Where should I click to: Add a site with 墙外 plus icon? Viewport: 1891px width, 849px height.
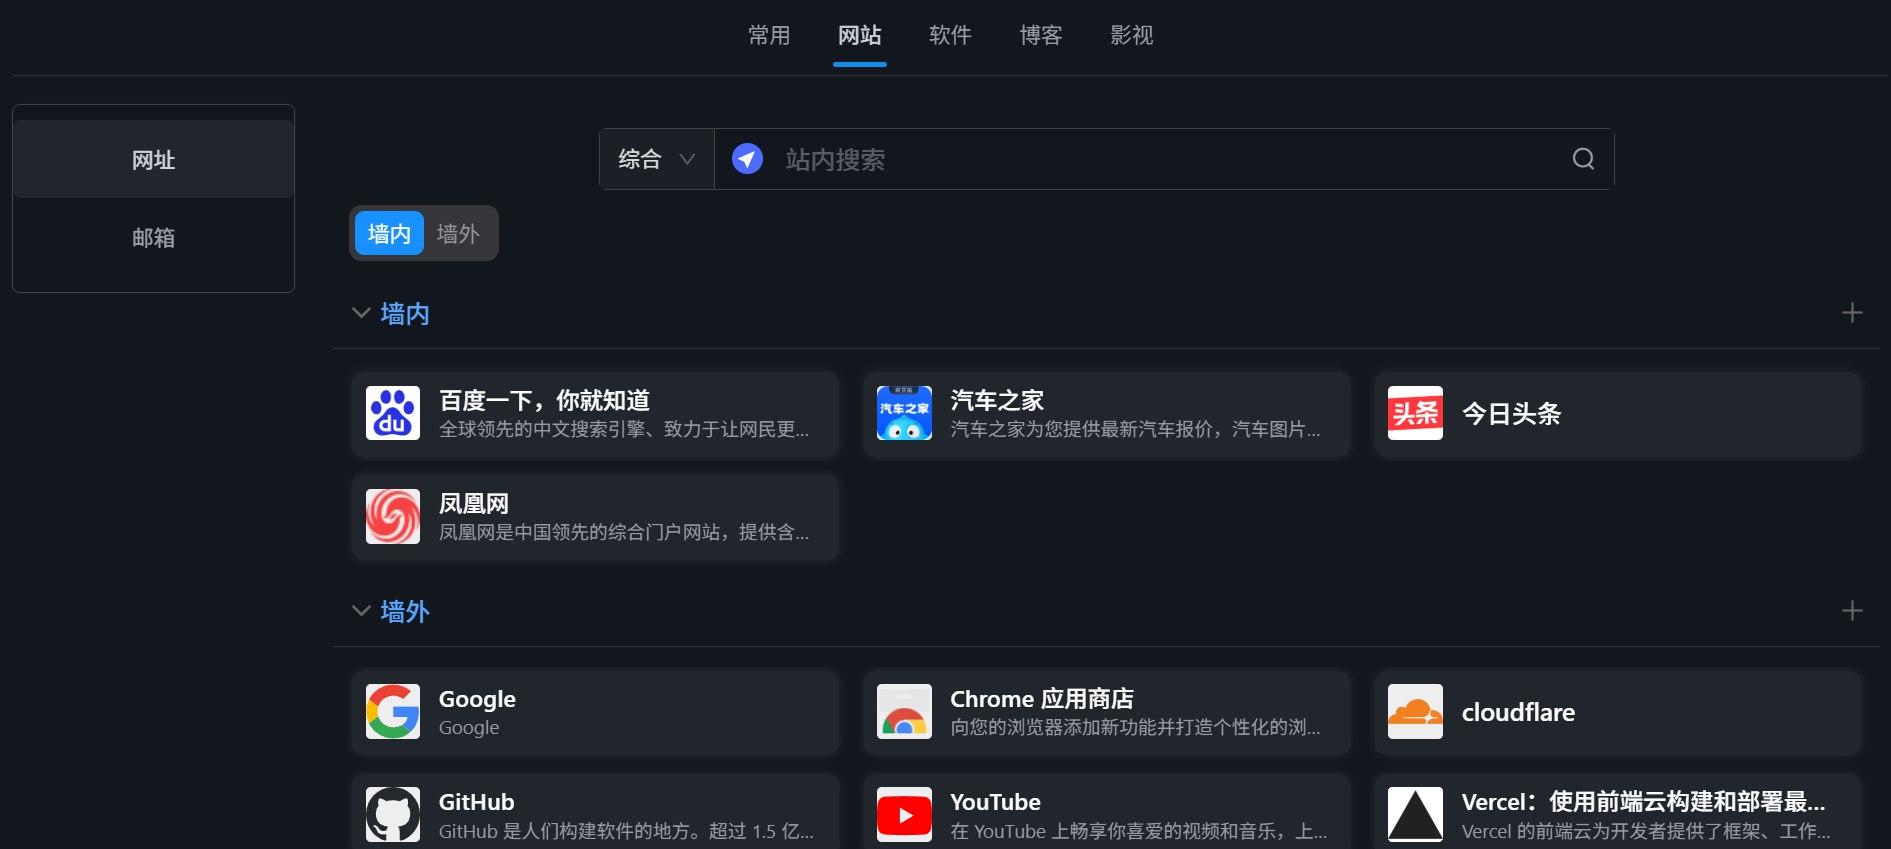pyautogui.click(x=1852, y=611)
